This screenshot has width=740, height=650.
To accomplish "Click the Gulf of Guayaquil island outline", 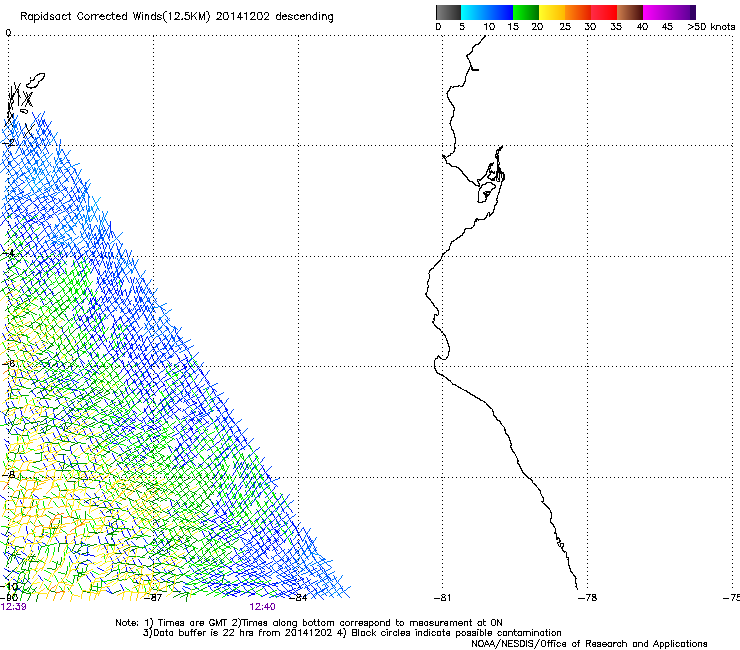I will (486, 192).
